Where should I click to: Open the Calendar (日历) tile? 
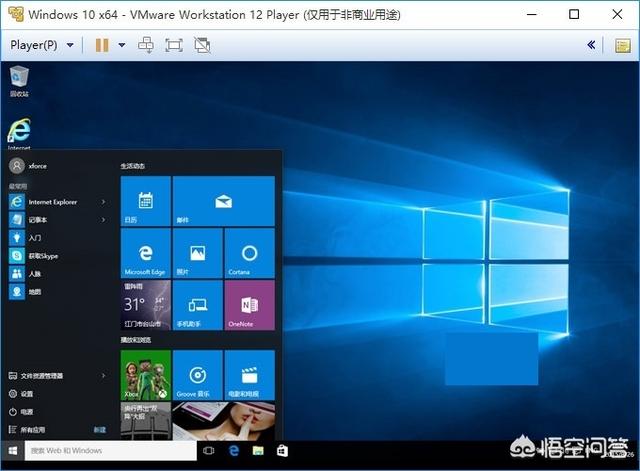tap(146, 201)
